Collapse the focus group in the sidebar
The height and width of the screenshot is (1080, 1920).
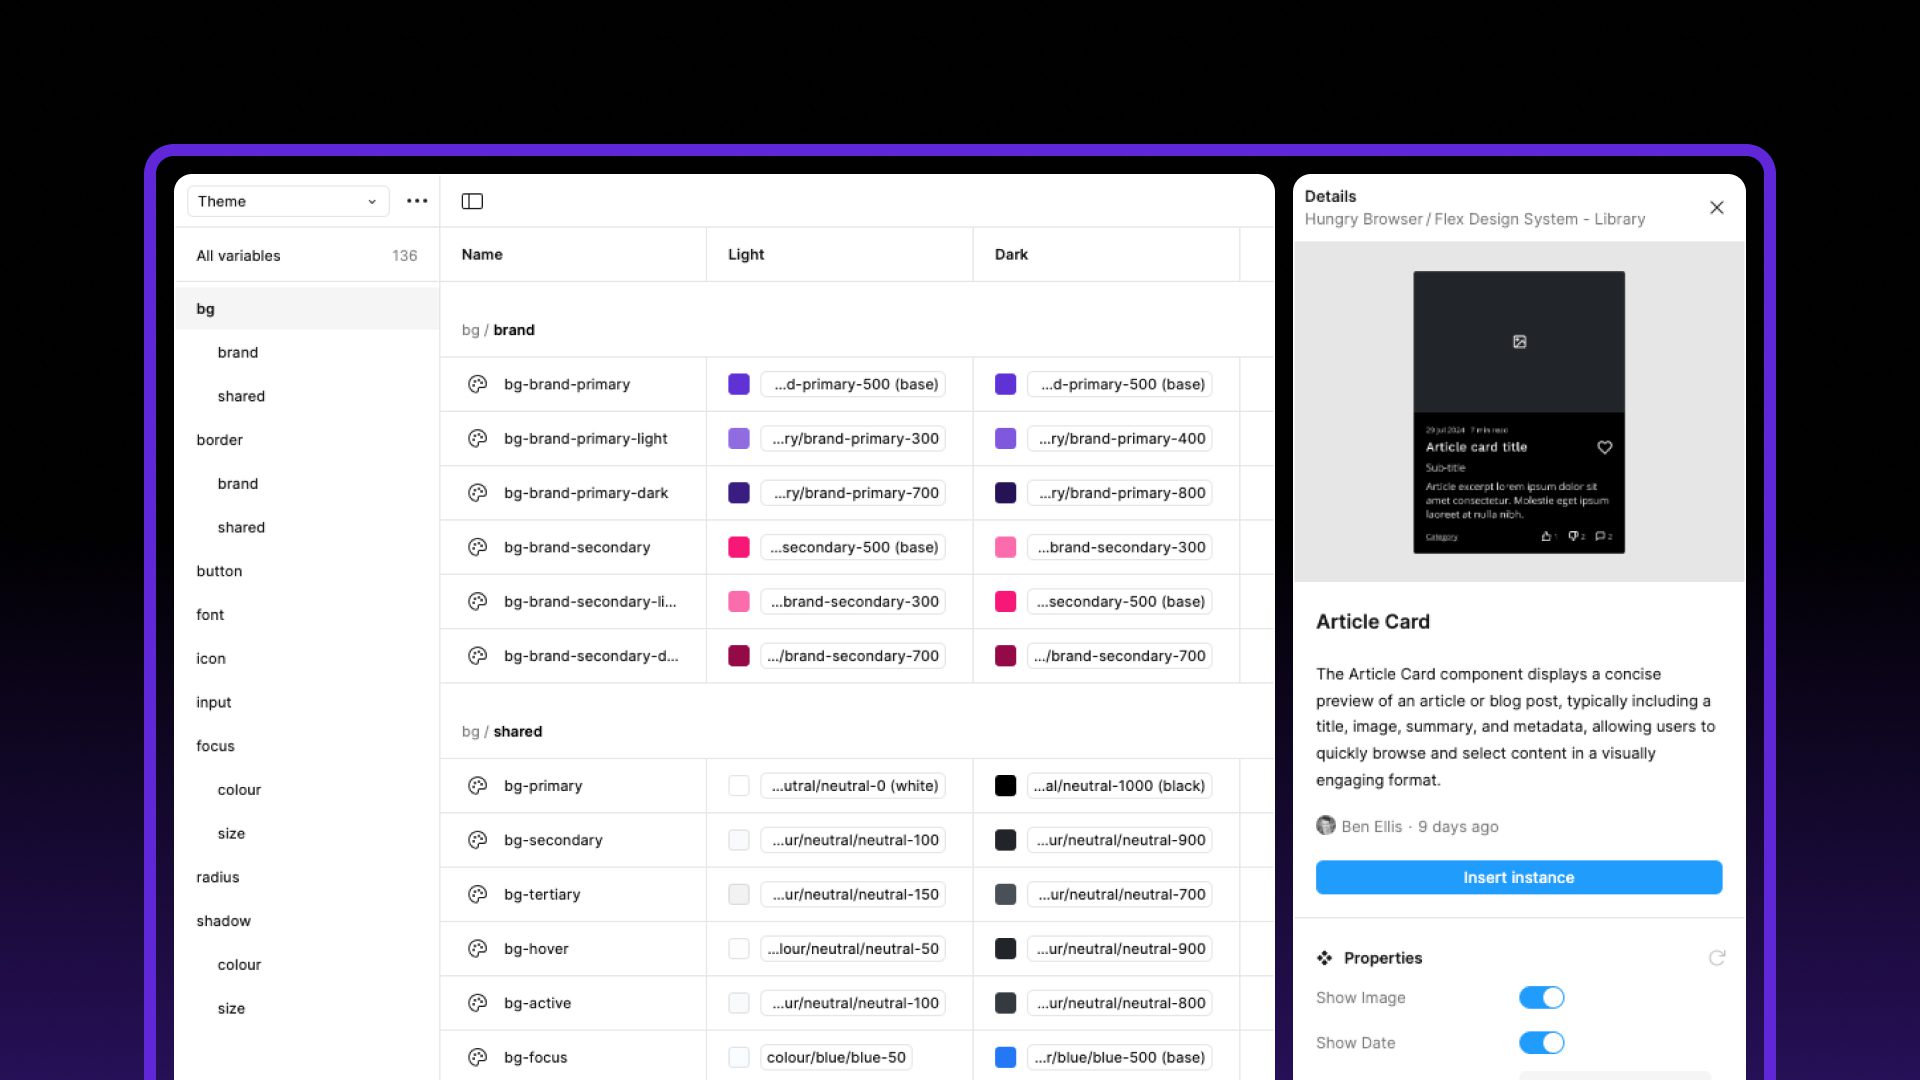click(x=215, y=745)
